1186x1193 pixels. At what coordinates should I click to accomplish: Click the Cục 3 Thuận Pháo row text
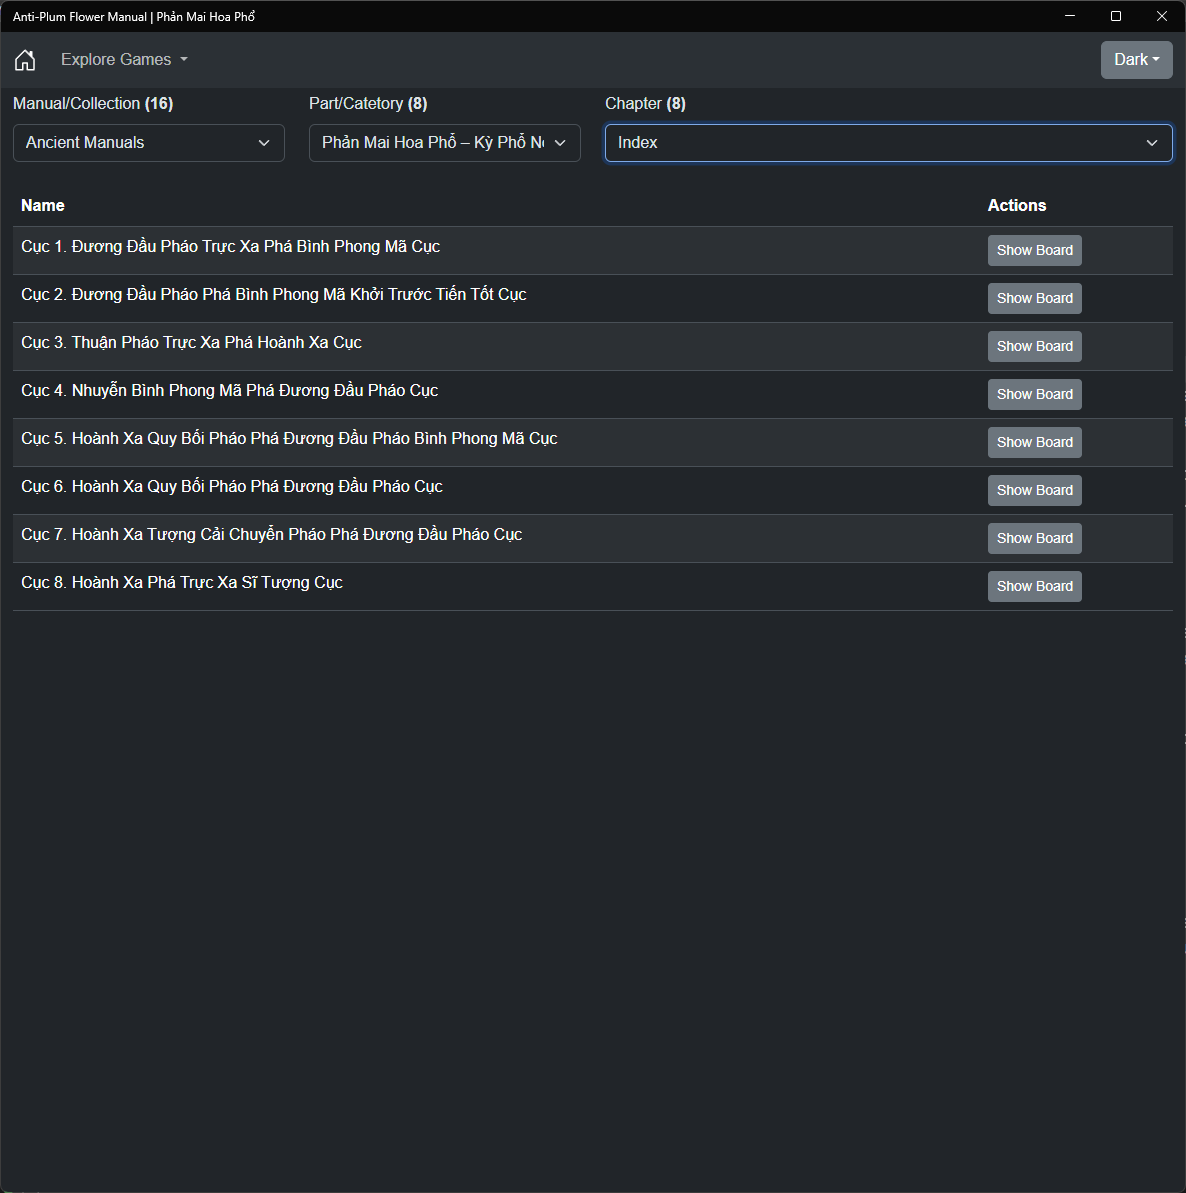pyautogui.click(x=191, y=343)
